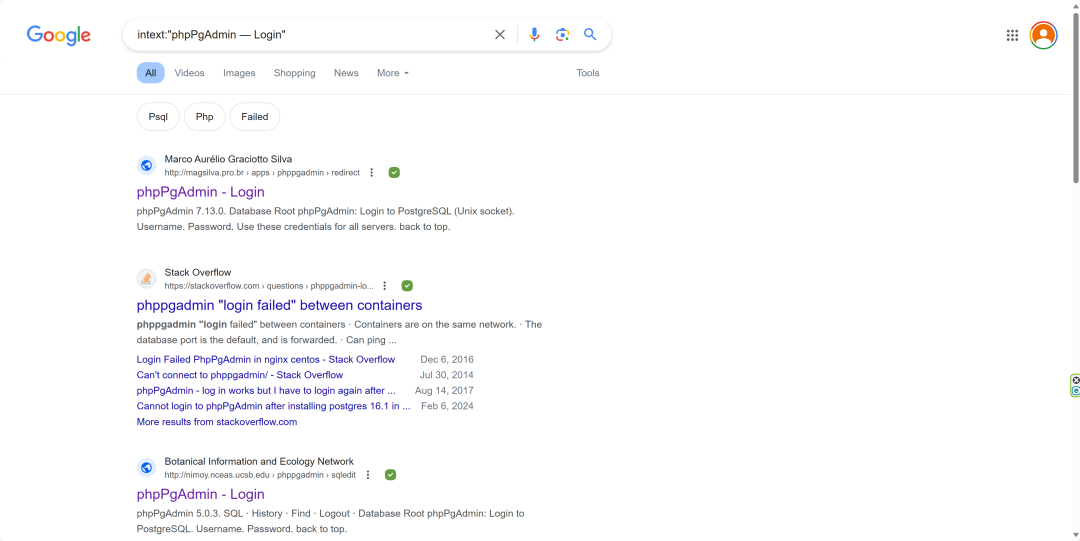Screen dimensions: 1080x541
Task: Click the Stack Overflow site name
Action: point(198,272)
